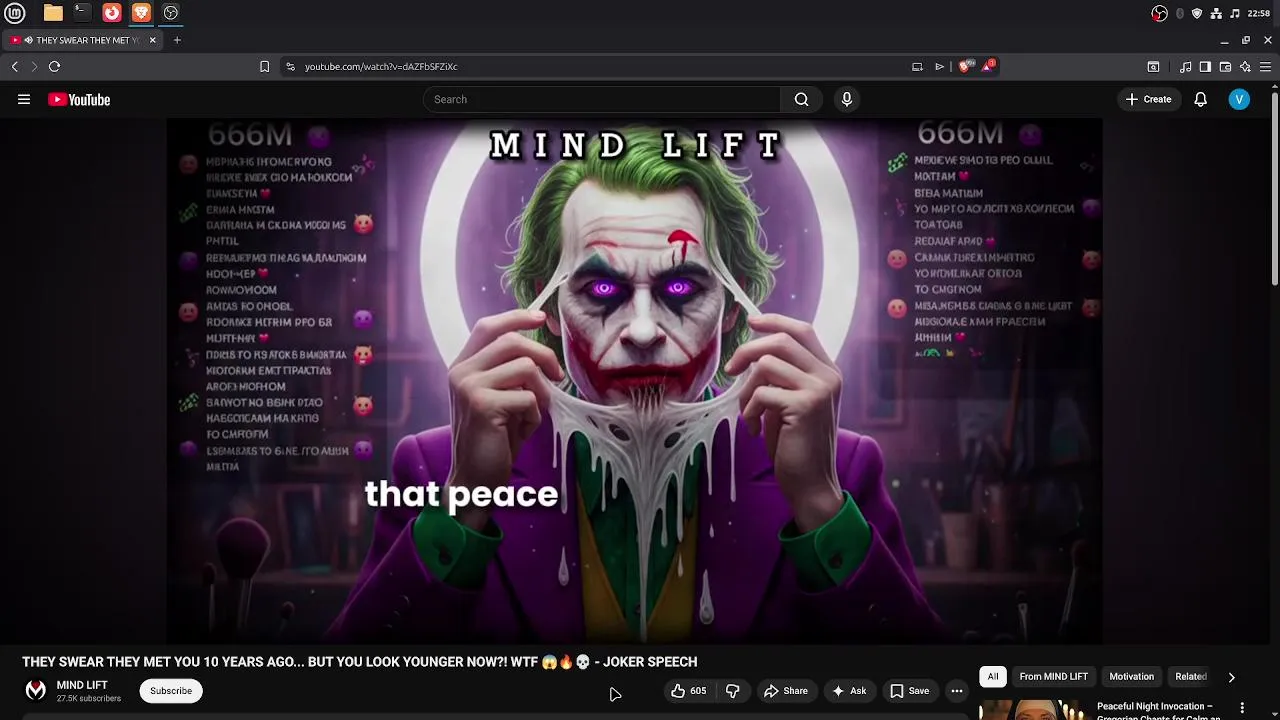Click the page vertical scrollbar
Screen dimensions: 1280x720
[x=1275, y=188]
